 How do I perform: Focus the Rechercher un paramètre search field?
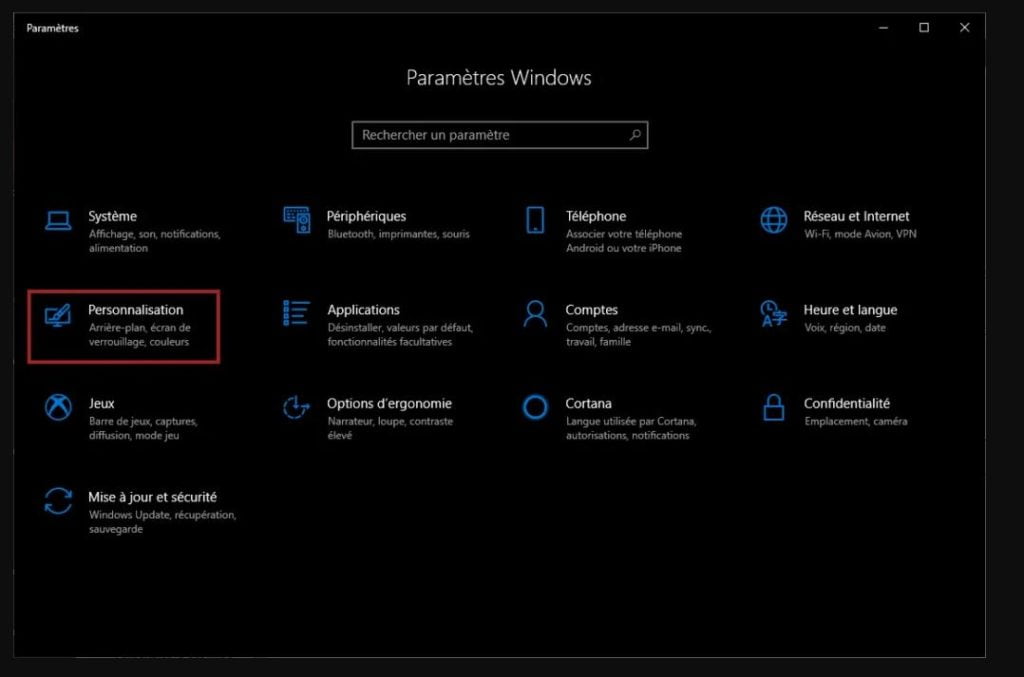tap(500, 135)
